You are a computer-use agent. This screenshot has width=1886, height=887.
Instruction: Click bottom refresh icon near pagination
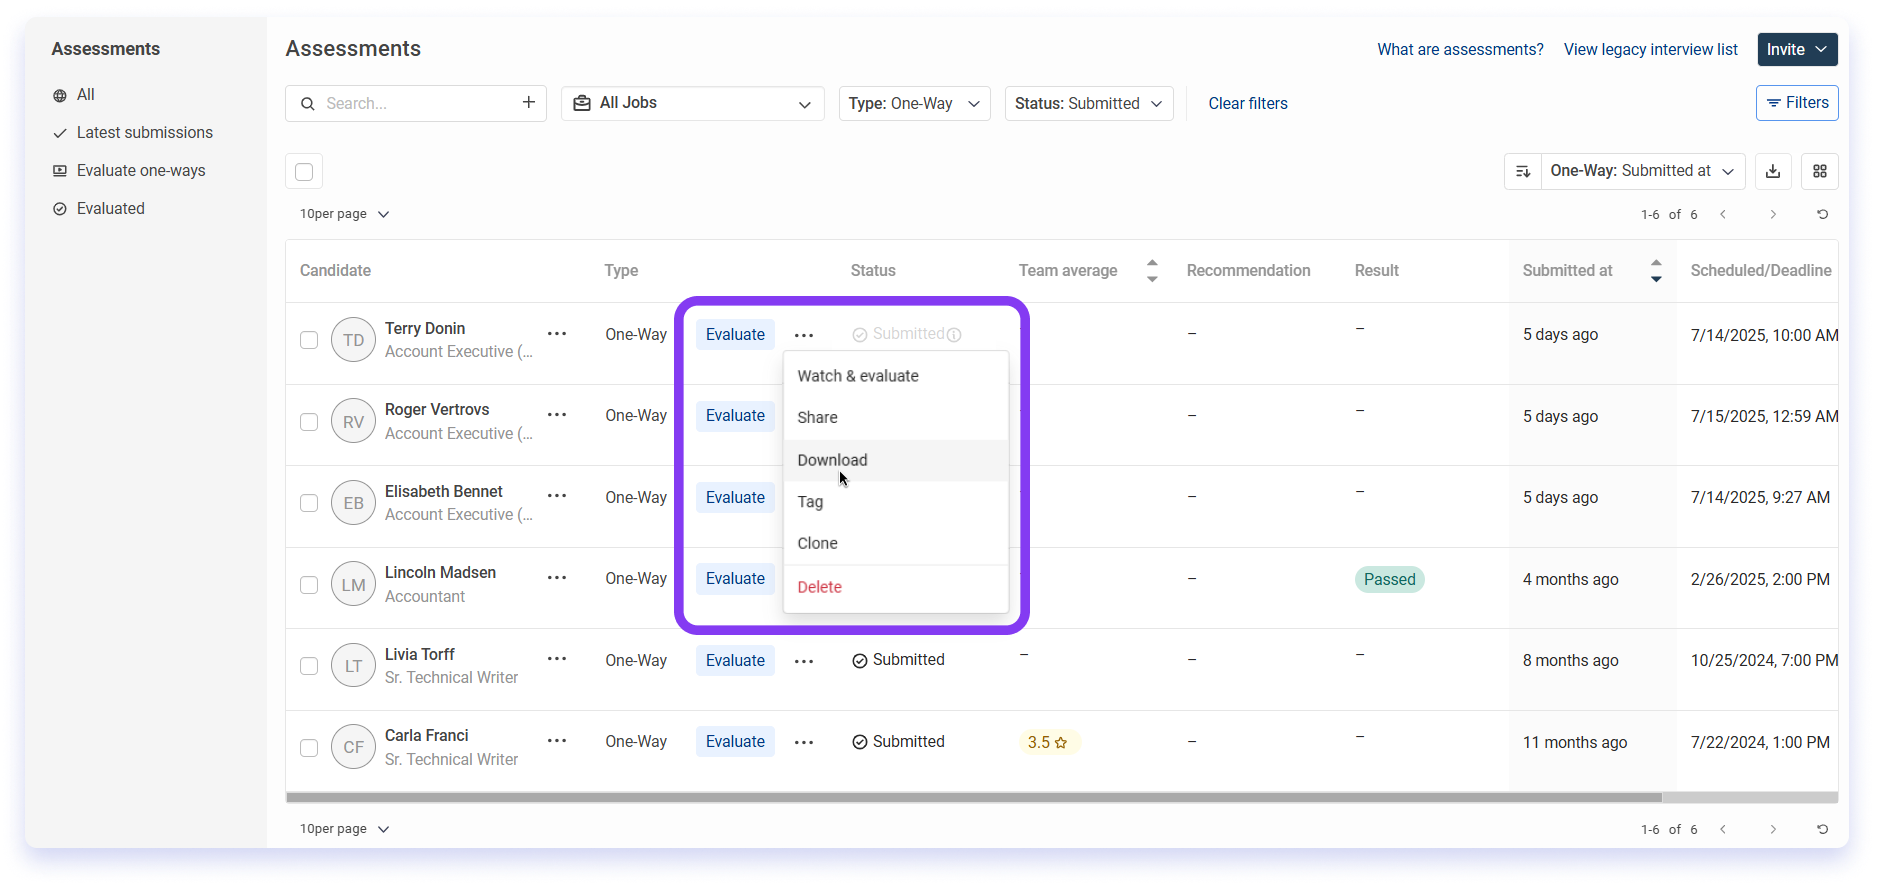(x=1822, y=829)
